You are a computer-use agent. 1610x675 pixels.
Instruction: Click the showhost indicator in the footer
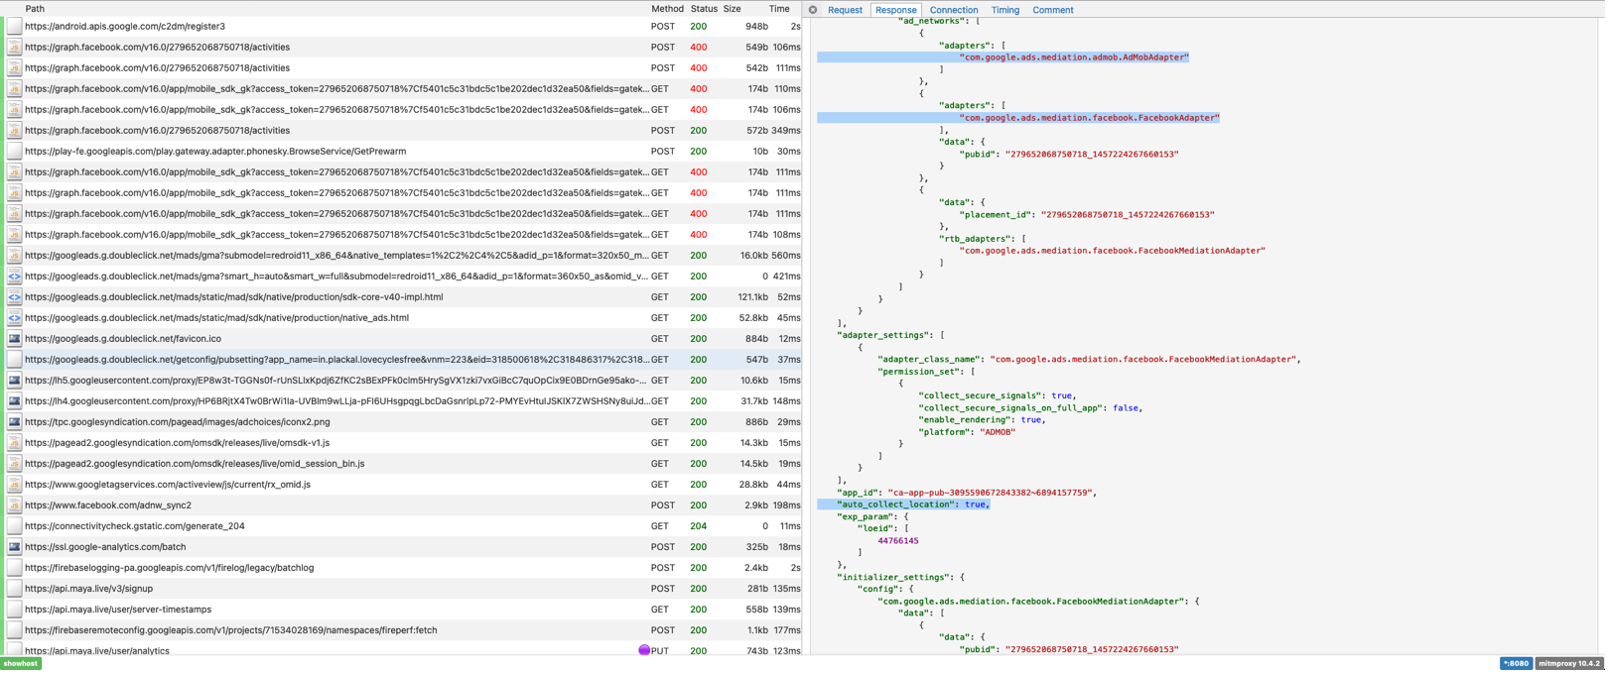click(x=20, y=664)
